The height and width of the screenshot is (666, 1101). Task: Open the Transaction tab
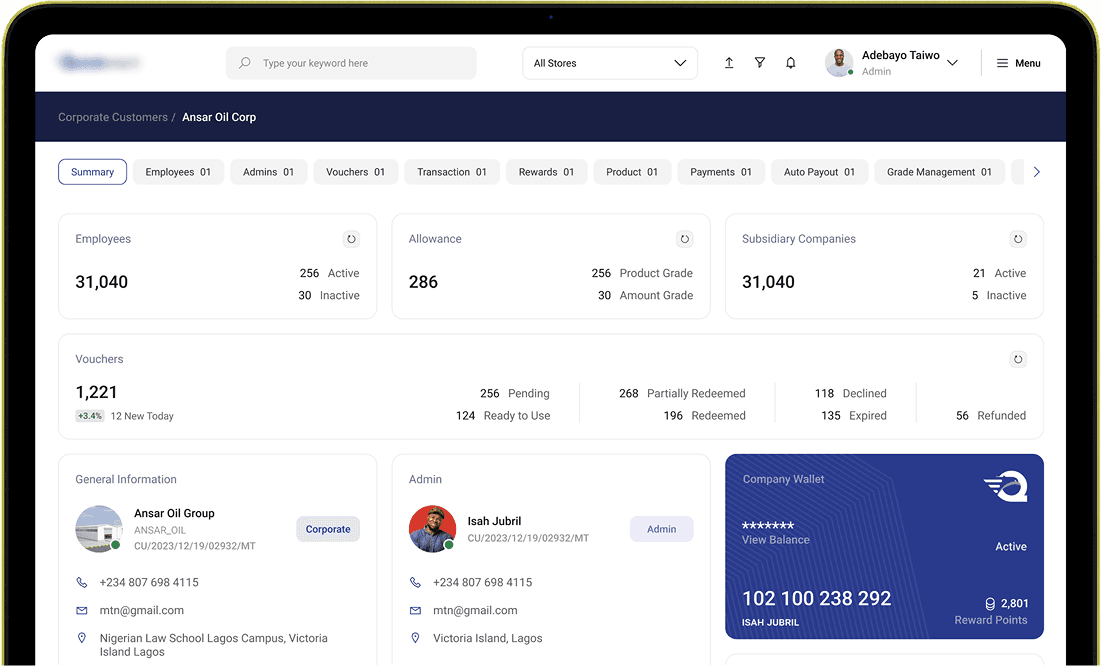click(451, 172)
